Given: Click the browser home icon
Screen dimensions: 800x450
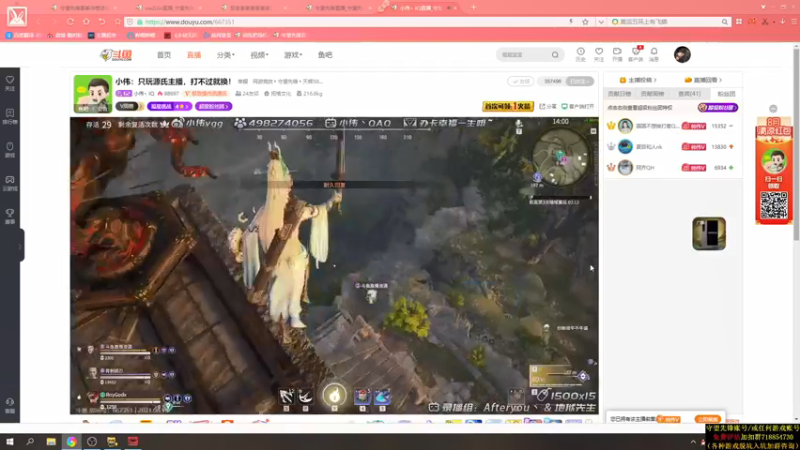Looking at the screenshot, I should point(86,22).
